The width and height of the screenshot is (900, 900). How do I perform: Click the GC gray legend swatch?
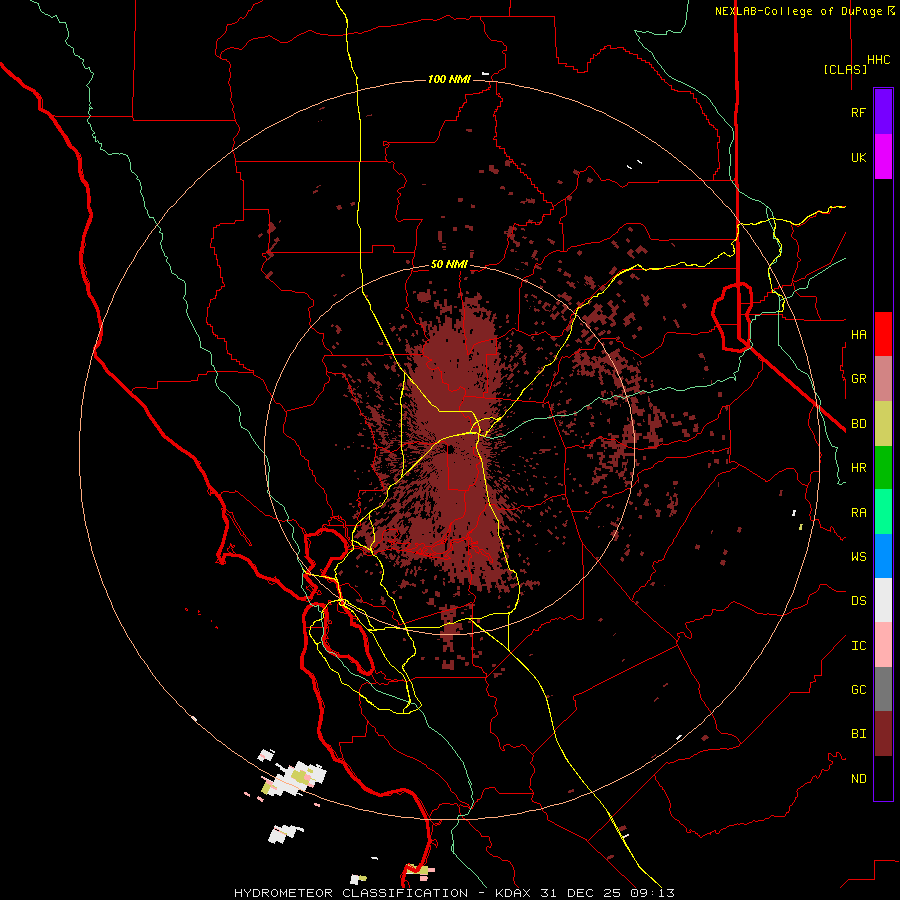tap(883, 689)
